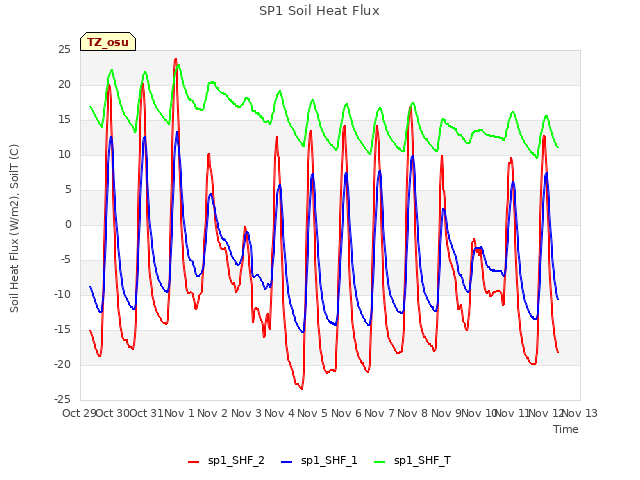Click the chart title SP1 Soil Heat Flux
Image resolution: width=640 pixels, height=480 pixels.
coord(319,11)
